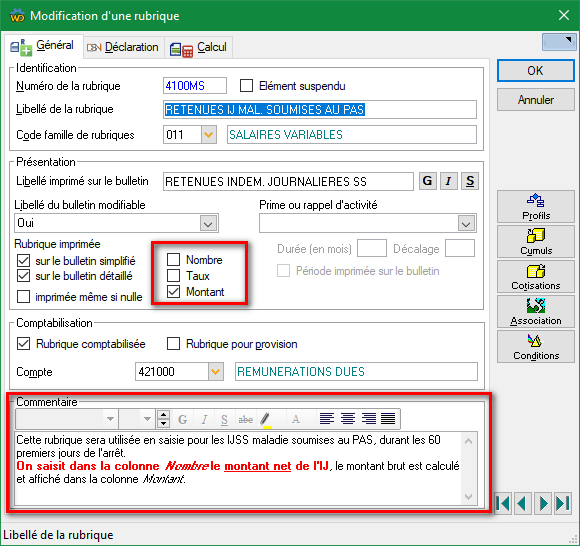Go to the previous record
Screen dimensions: 580x546
[522, 503]
